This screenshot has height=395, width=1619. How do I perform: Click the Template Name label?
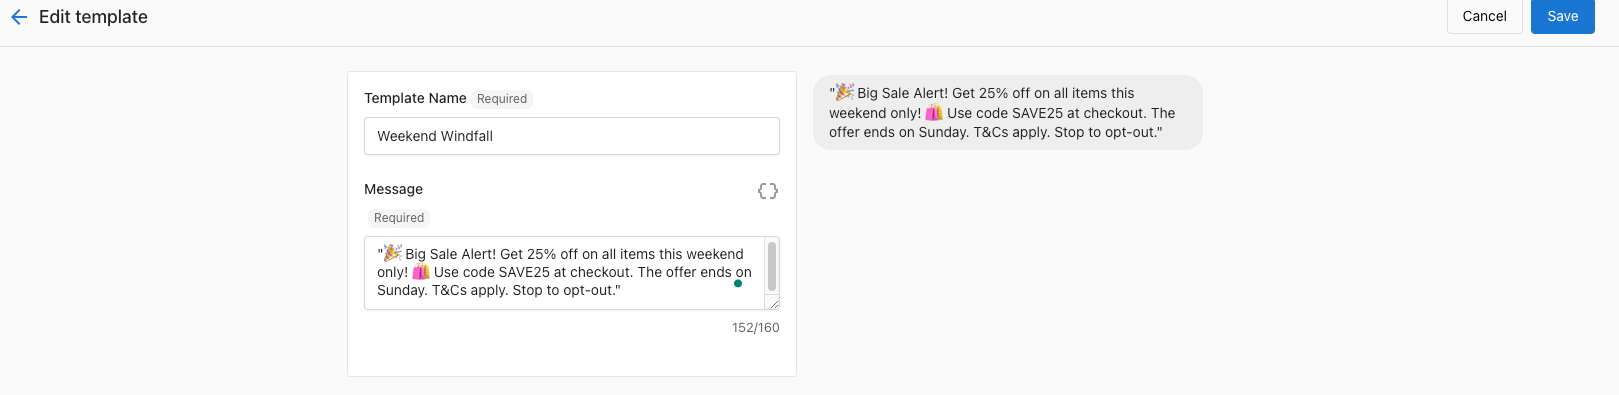point(415,98)
